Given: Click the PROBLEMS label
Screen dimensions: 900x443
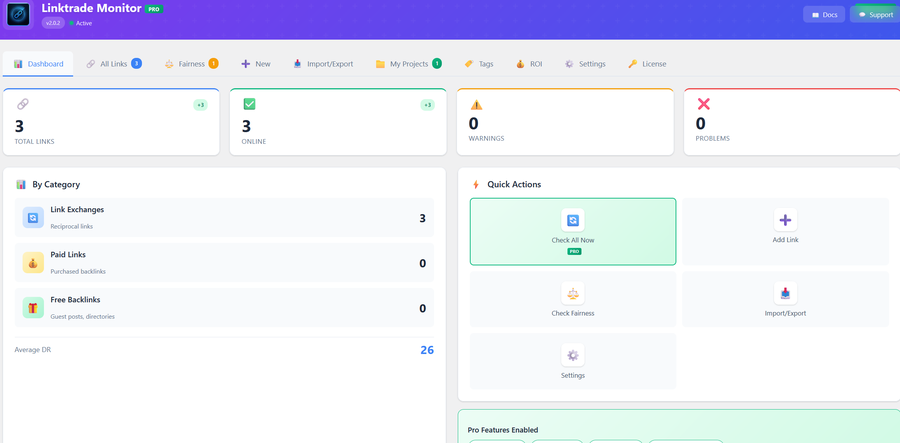Looking at the screenshot, I should coord(713,138).
